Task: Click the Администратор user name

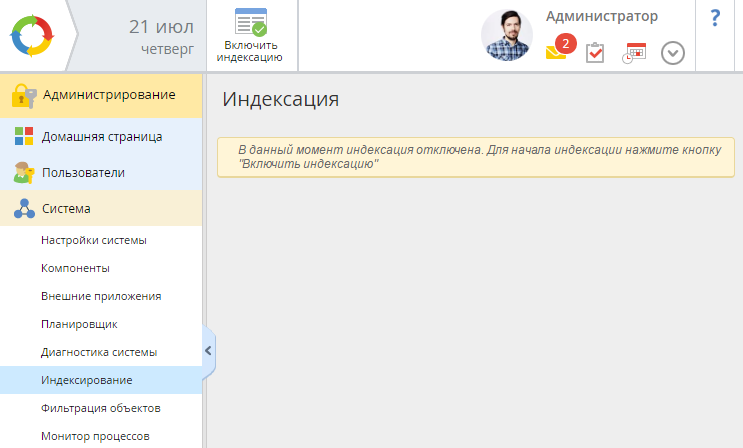Action: coord(602,16)
